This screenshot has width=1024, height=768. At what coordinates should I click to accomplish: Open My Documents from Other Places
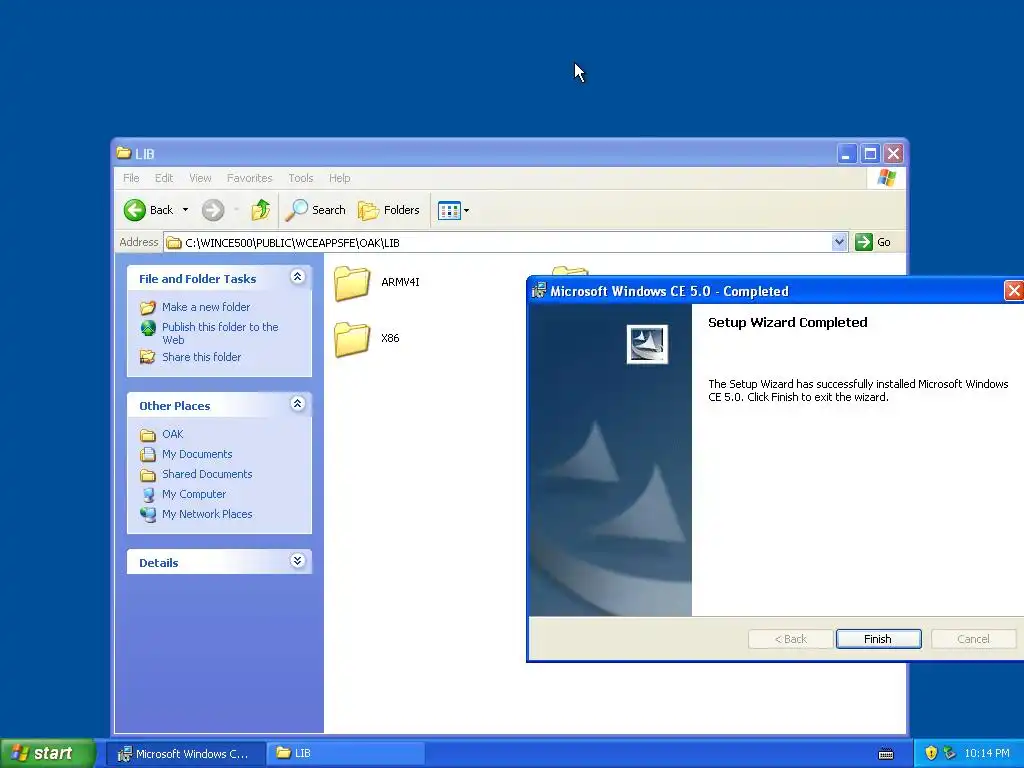click(x=197, y=455)
